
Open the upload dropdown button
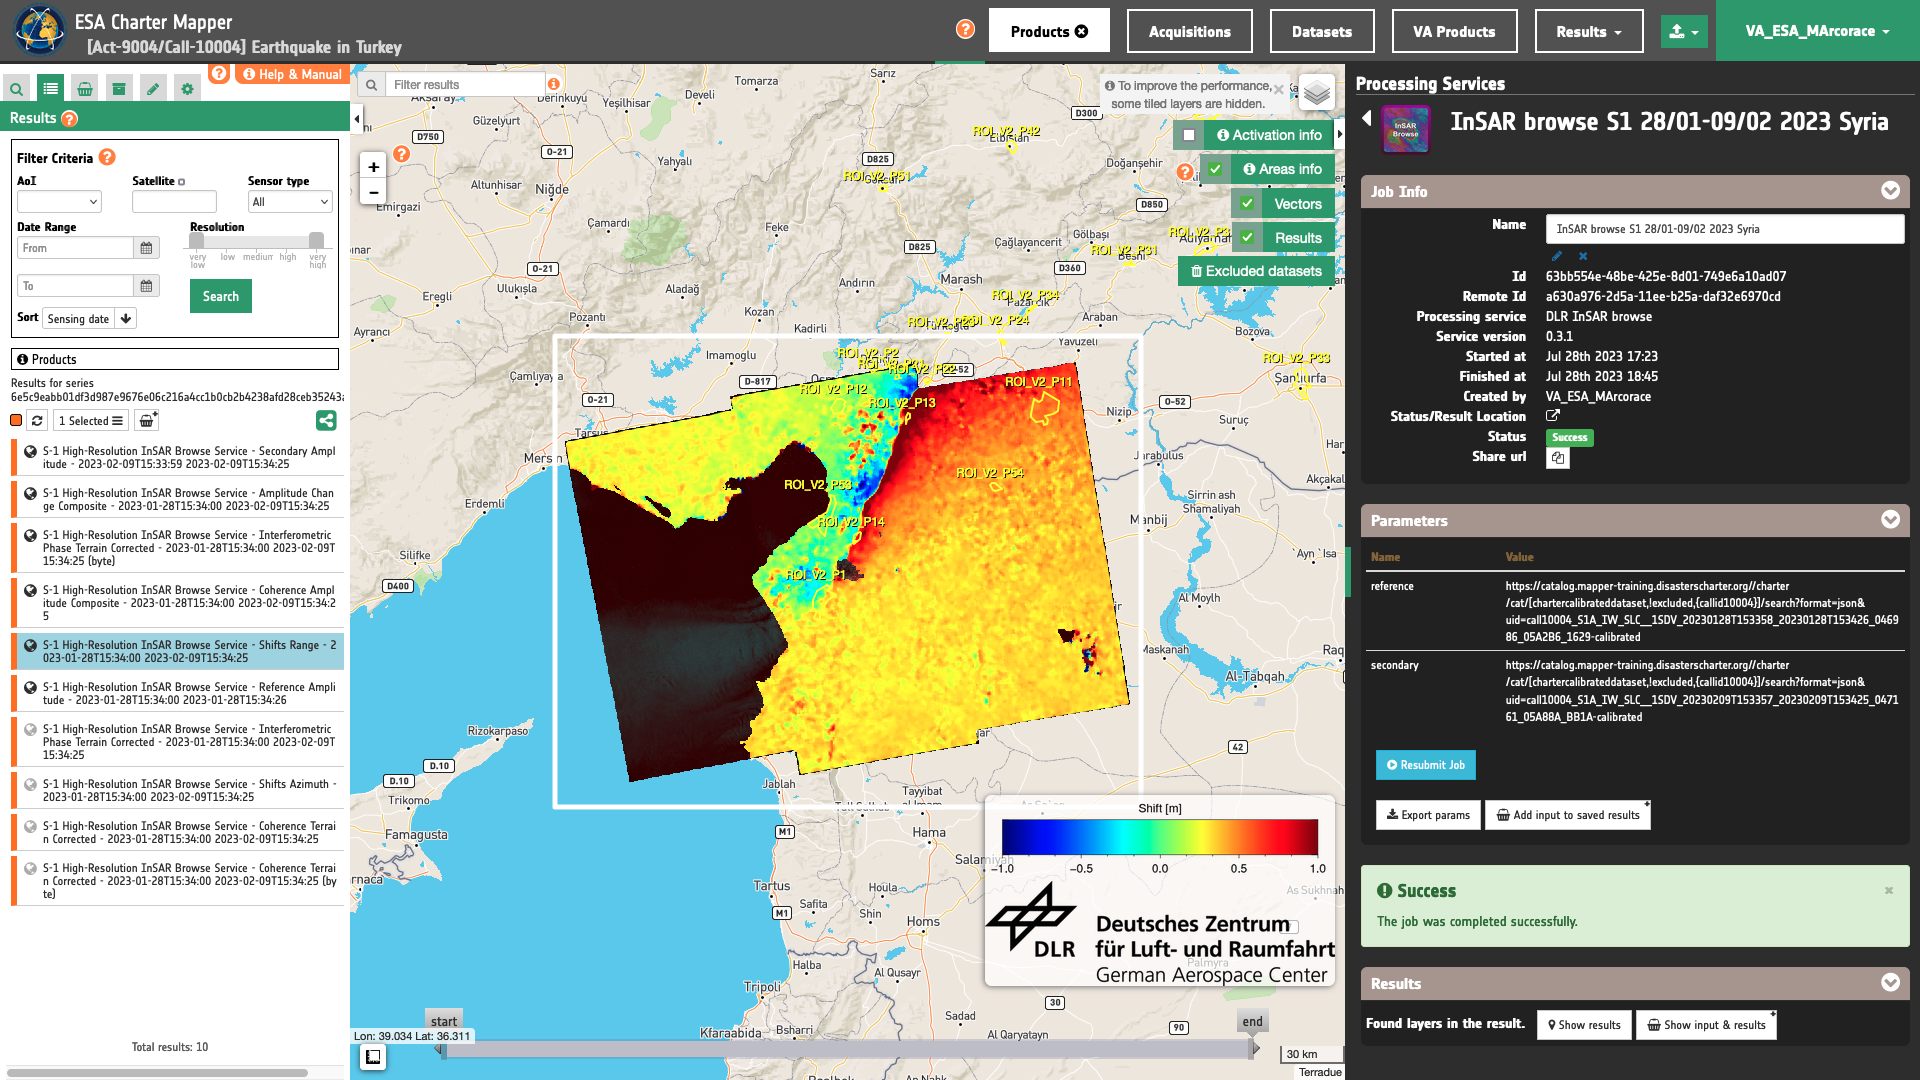pyautogui.click(x=1684, y=31)
